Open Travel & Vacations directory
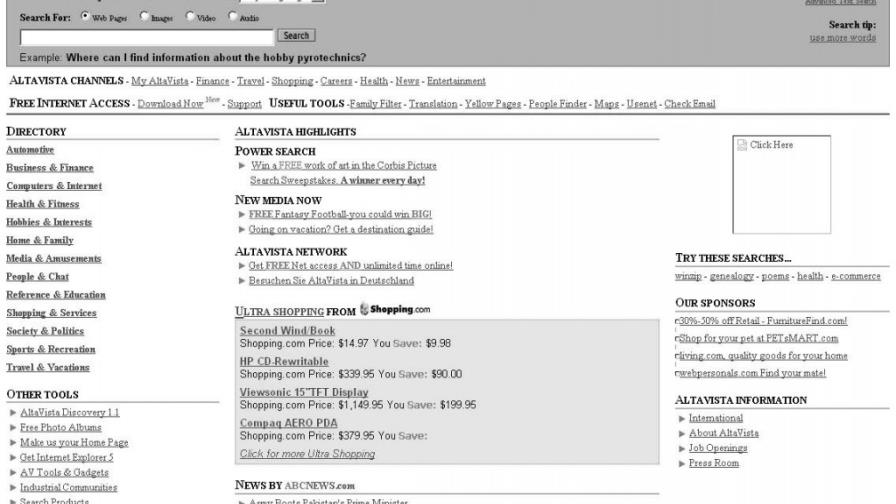The height and width of the screenshot is (504, 896). click(47, 367)
